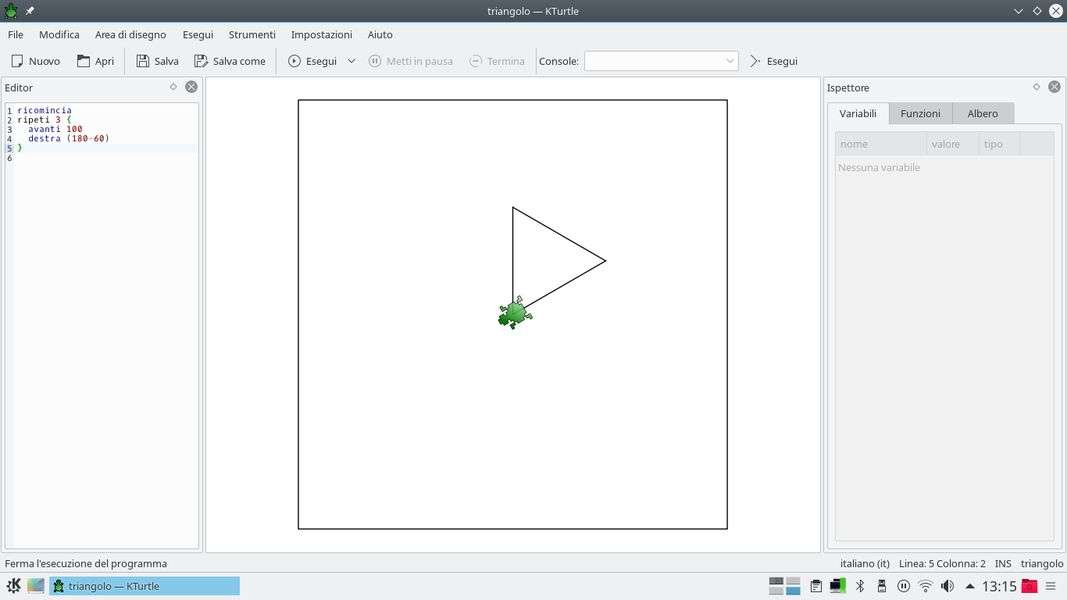Click 'Linea: 5 Colonna: 2' status text

[x=942, y=563]
